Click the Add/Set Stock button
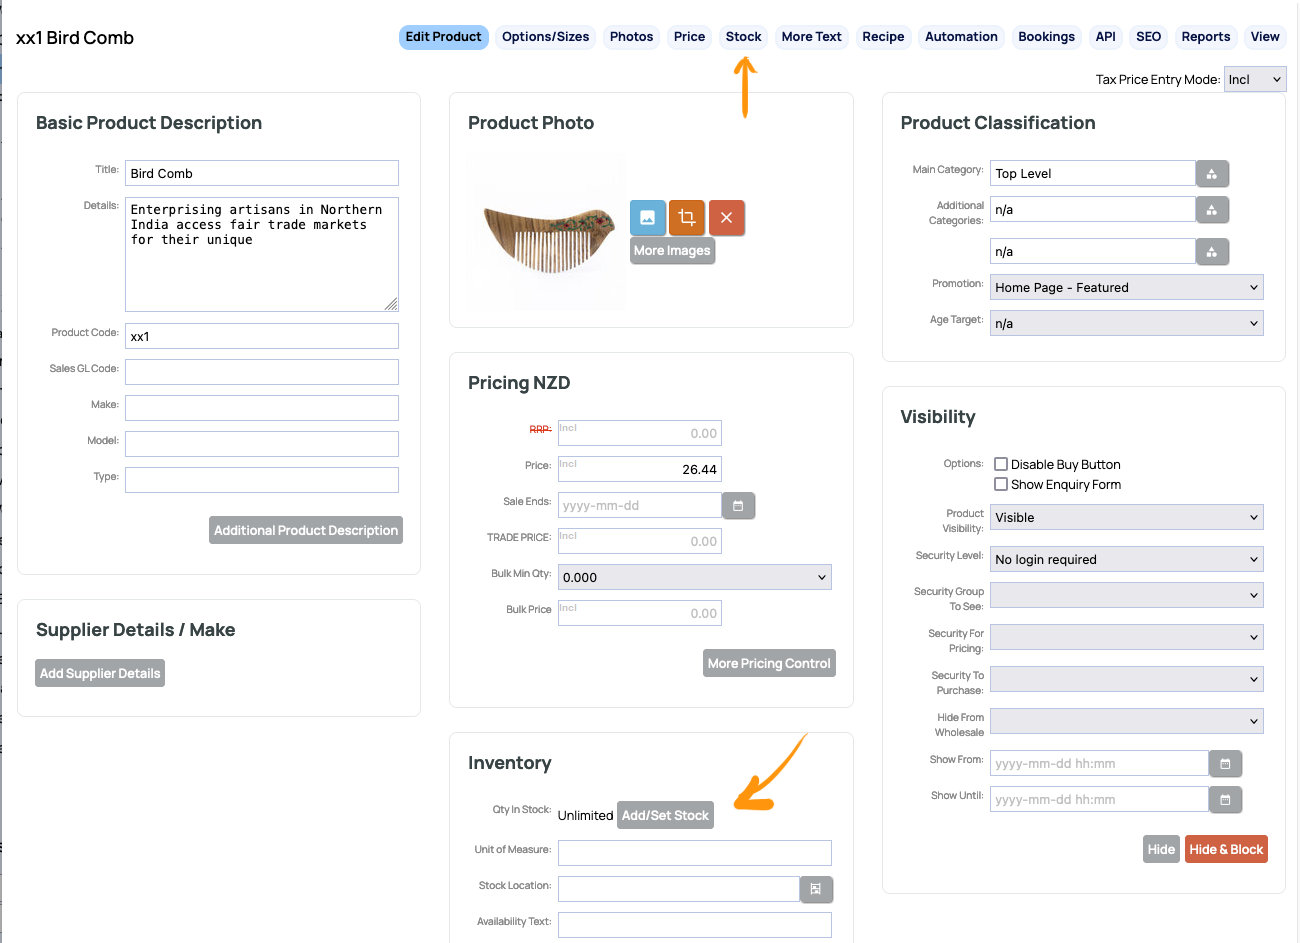Viewport: 1300px width, 943px height. [x=665, y=816]
